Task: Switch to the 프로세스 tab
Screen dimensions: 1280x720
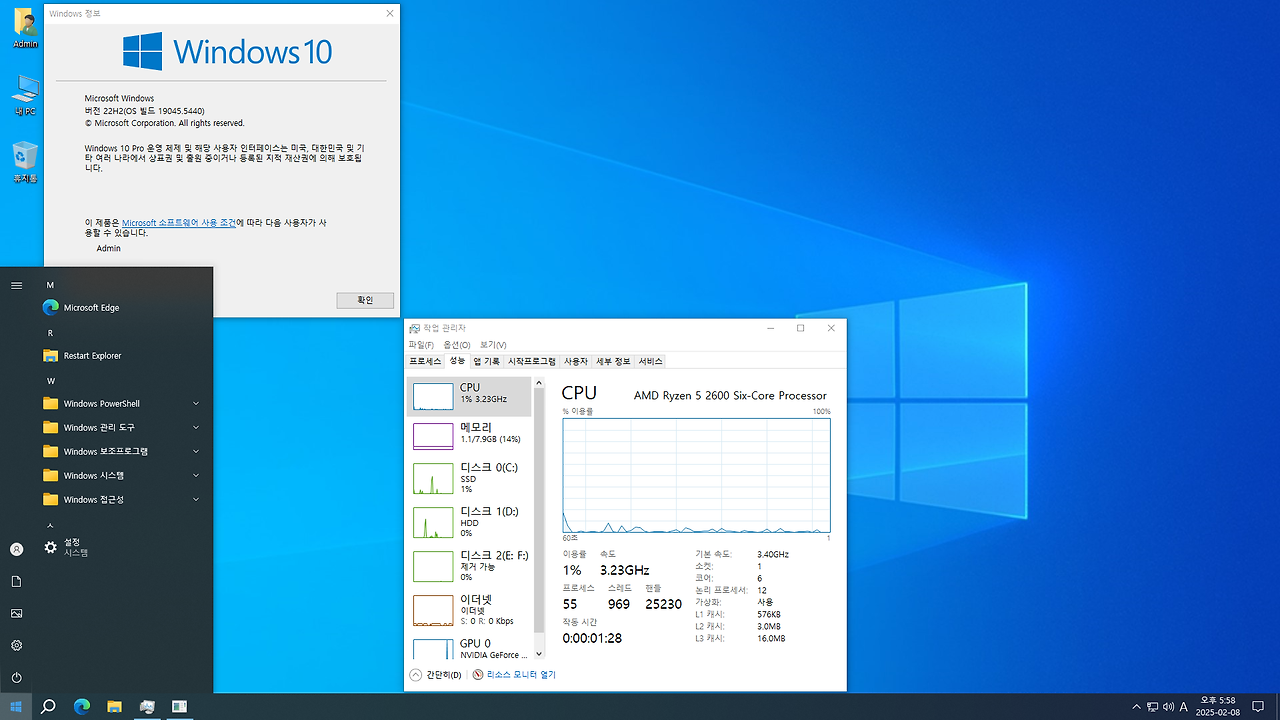Action: click(425, 361)
